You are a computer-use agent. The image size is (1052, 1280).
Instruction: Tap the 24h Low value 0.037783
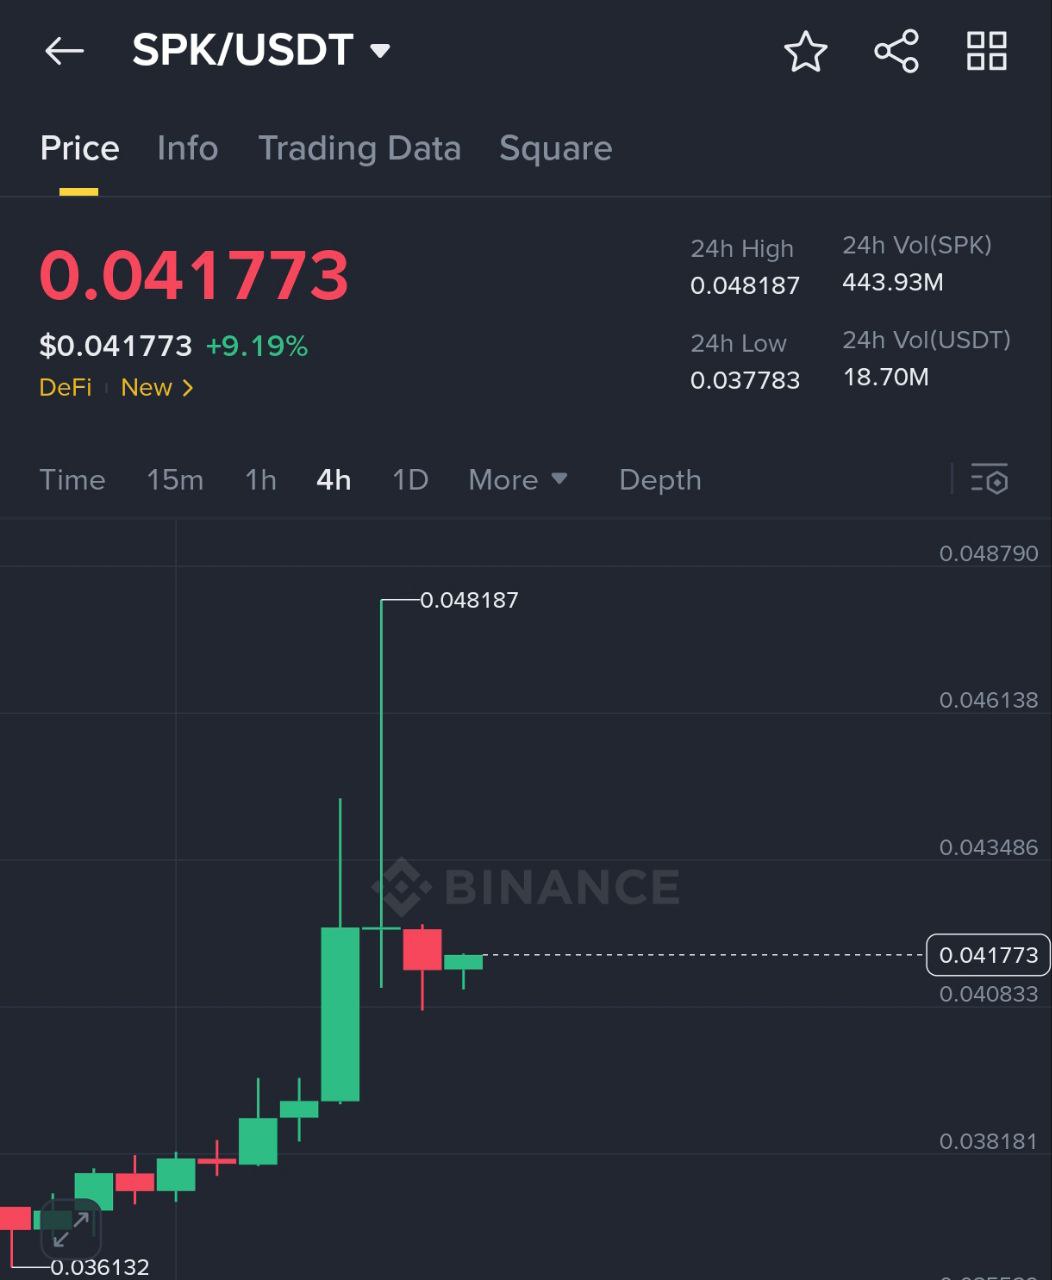745,380
